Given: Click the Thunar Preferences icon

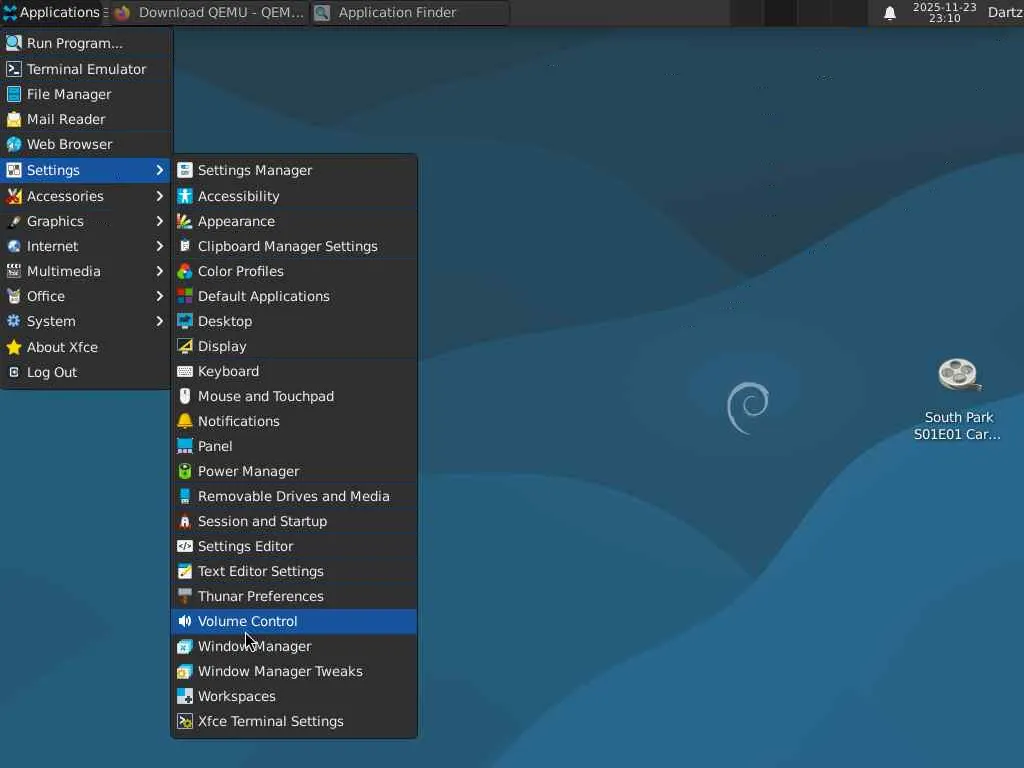Looking at the screenshot, I should tap(185, 596).
